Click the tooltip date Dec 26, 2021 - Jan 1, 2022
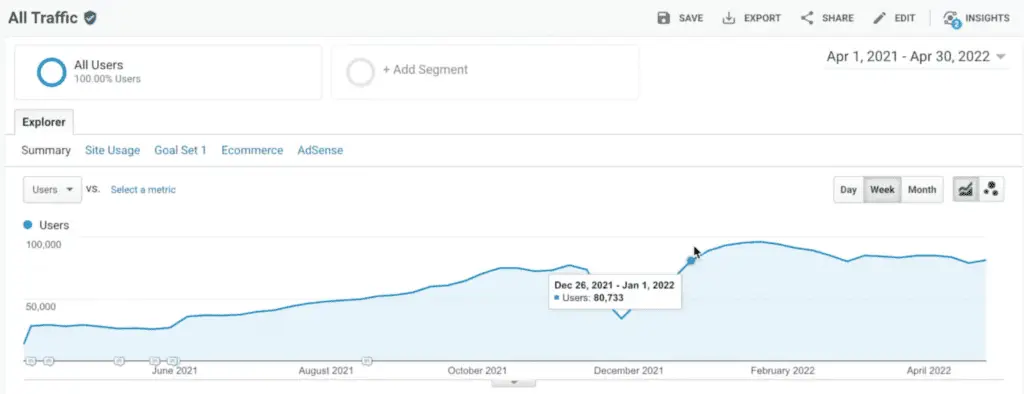 coord(615,285)
